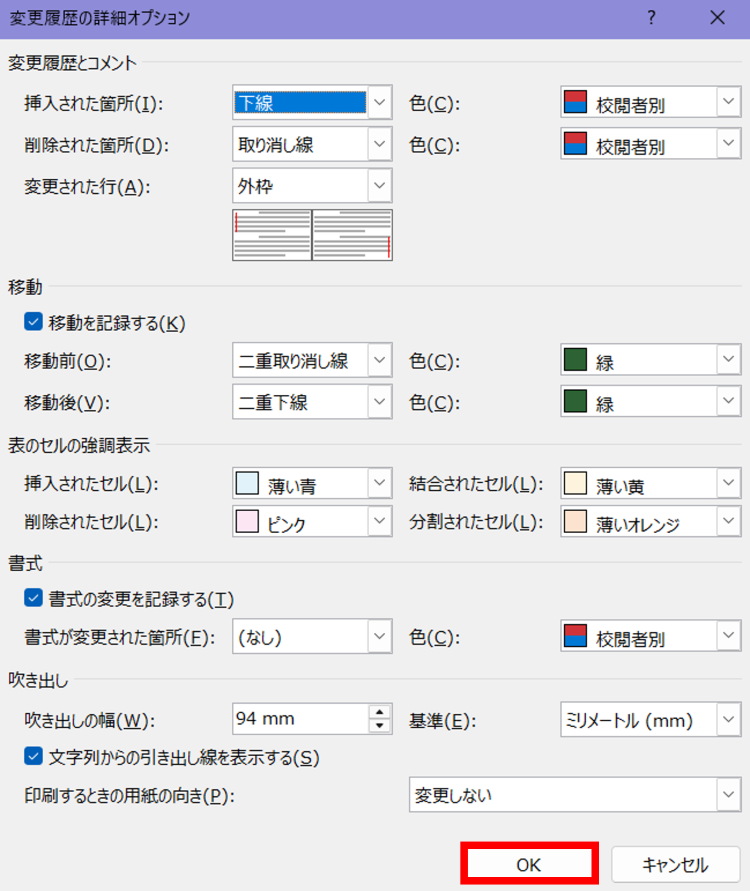Toggle 移動を記録する checkbox

(x=34, y=322)
